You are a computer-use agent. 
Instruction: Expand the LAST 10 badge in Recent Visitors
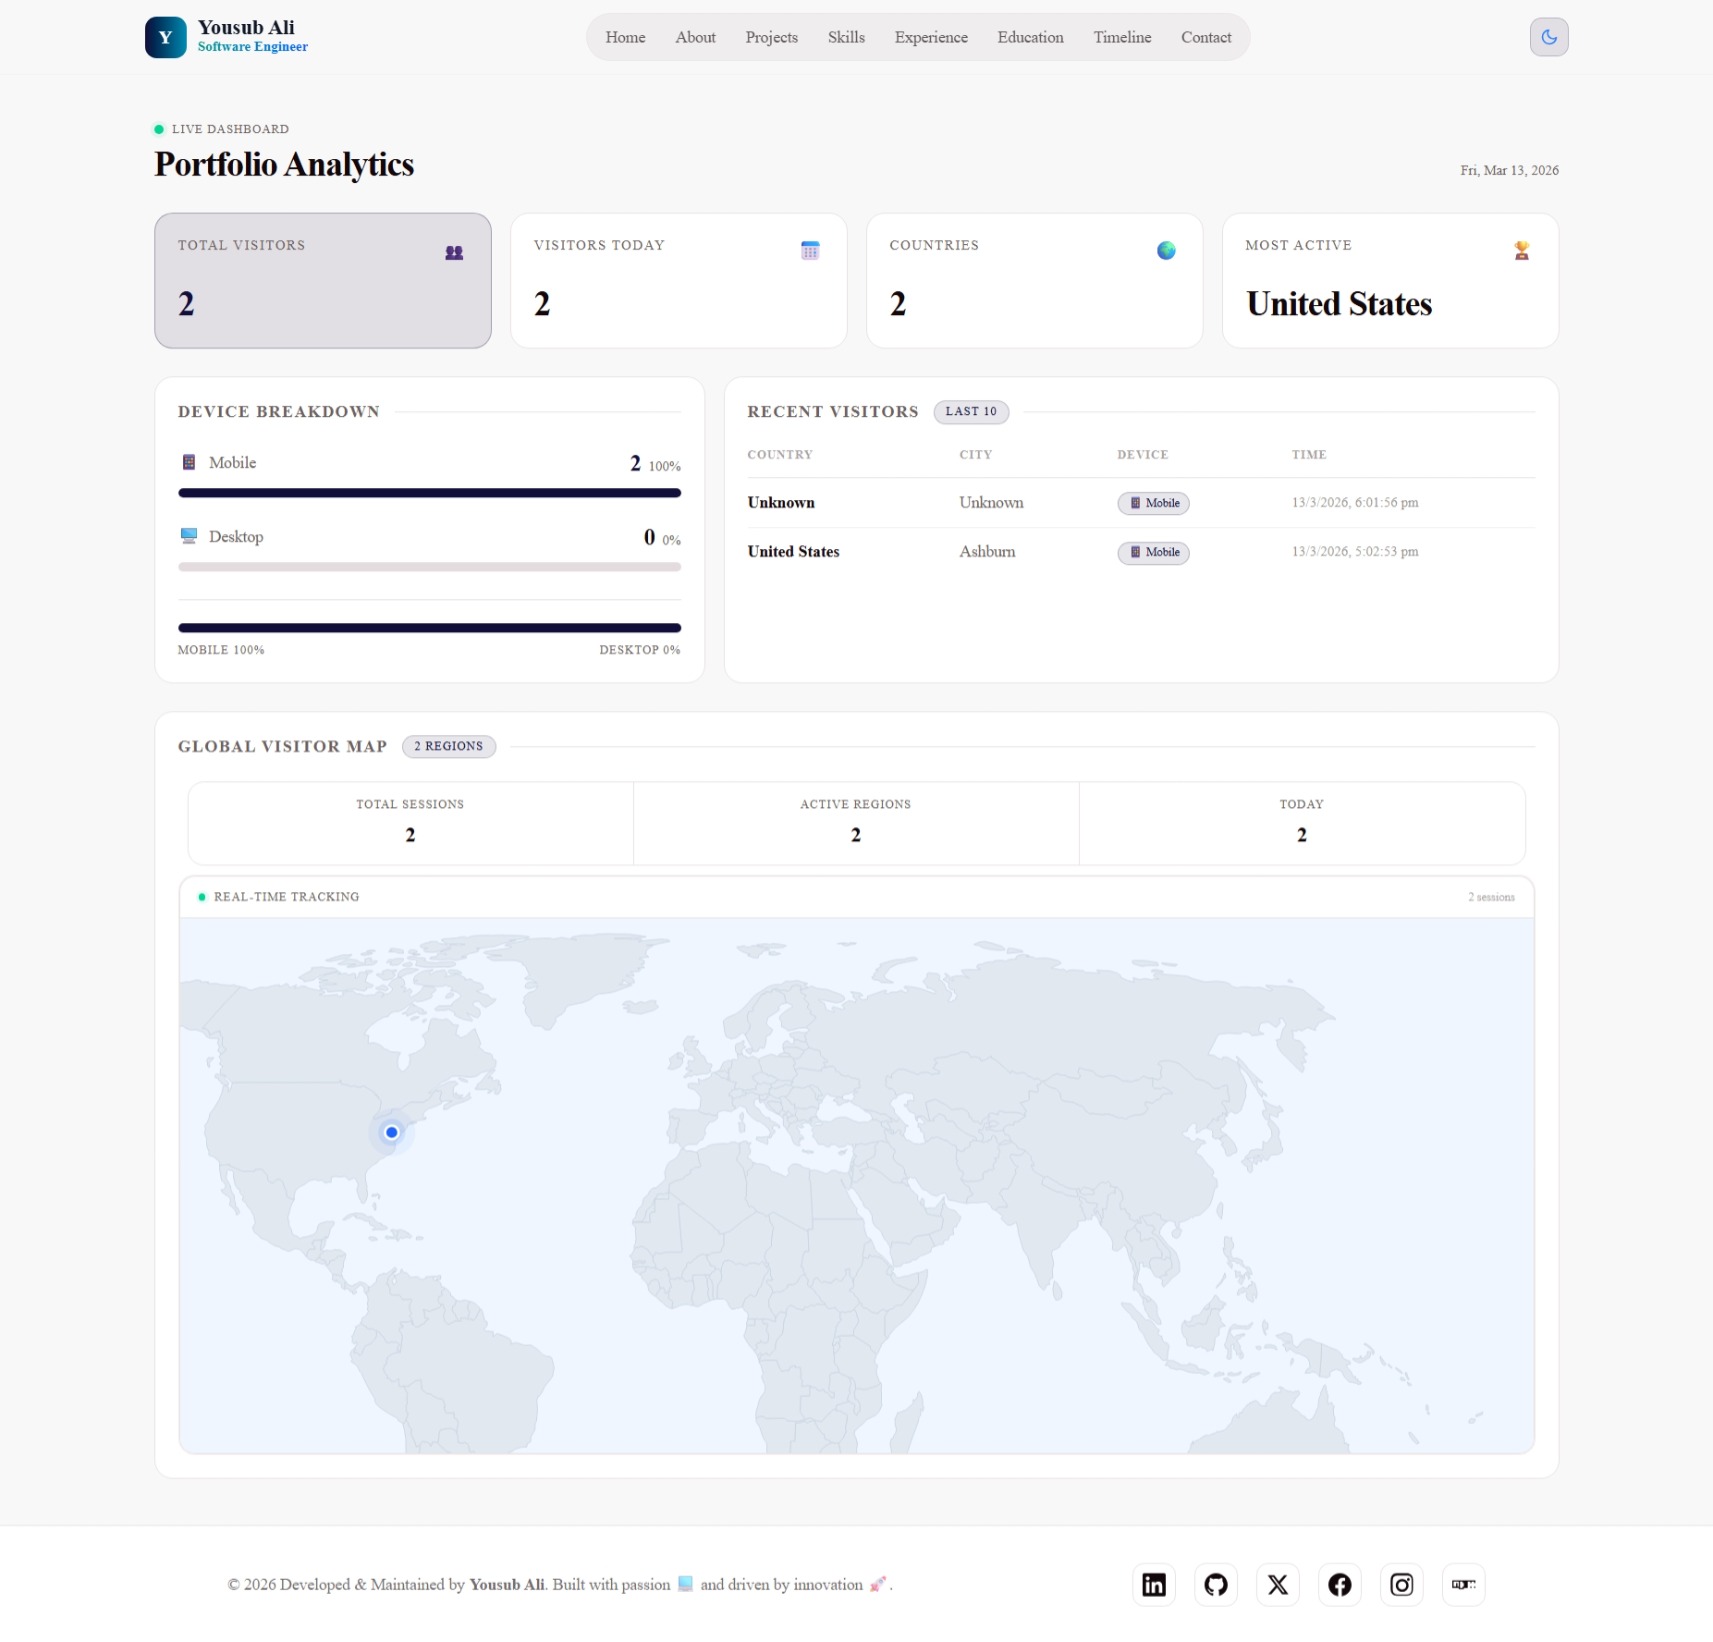970,411
